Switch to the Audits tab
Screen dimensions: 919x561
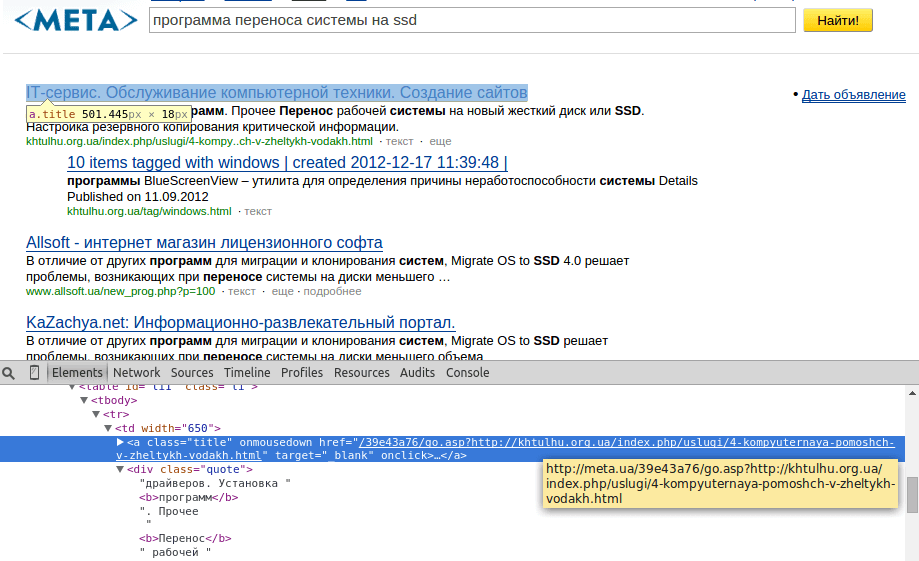[417, 373]
